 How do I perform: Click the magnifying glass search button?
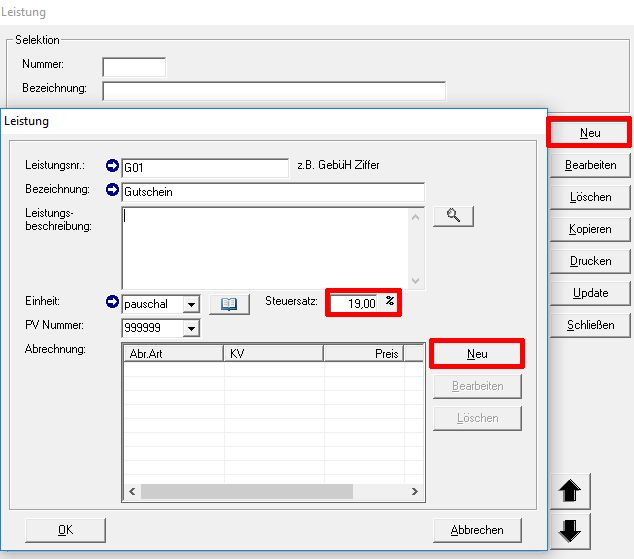[452, 216]
